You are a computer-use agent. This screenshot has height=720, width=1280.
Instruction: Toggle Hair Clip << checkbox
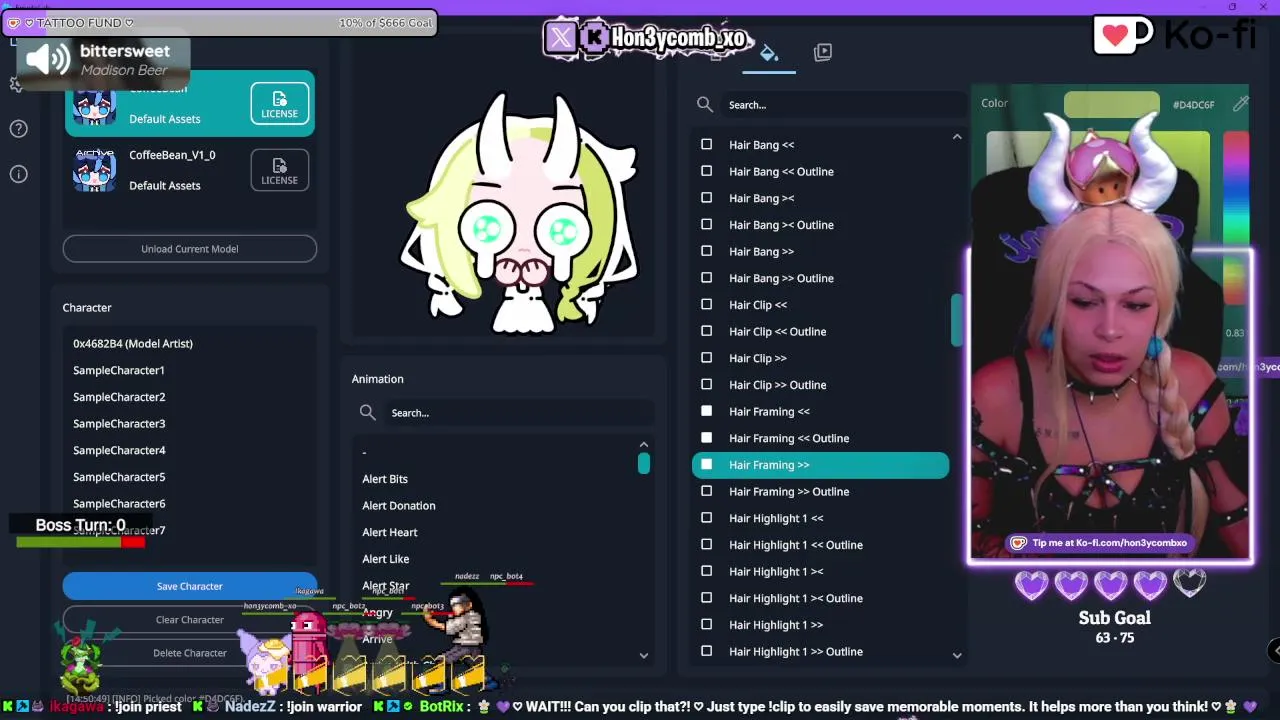pyautogui.click(x=707, y=305)
